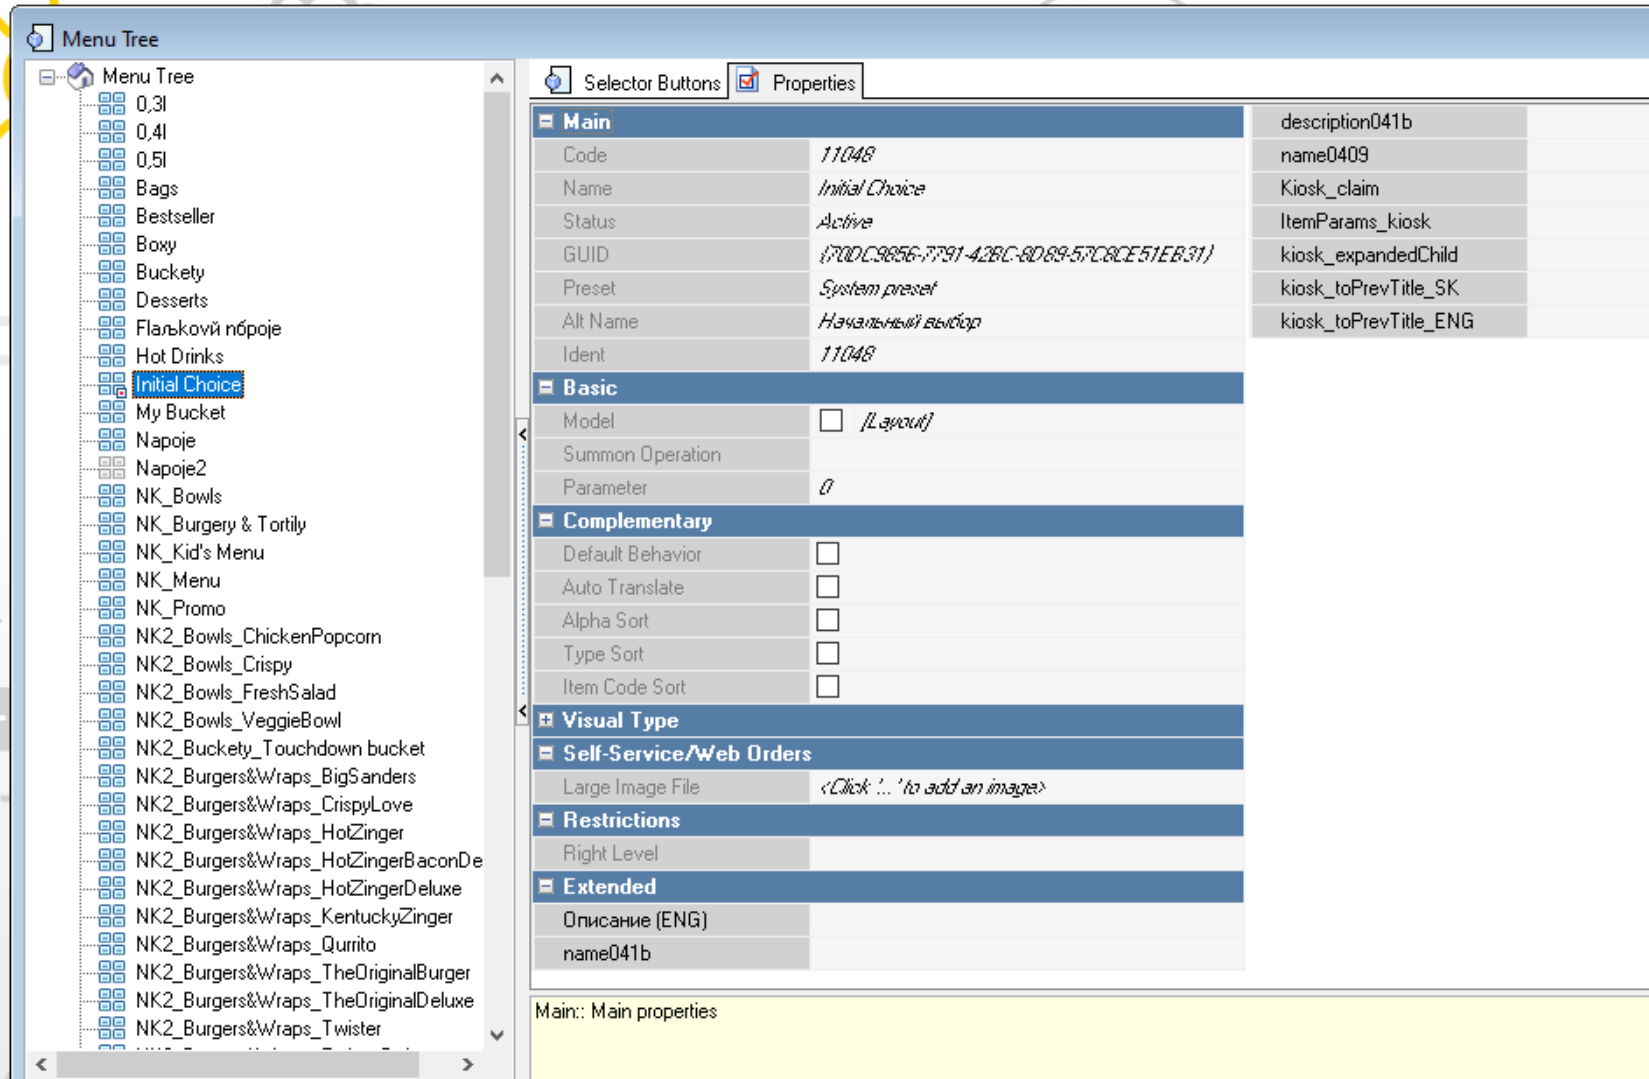The image size is (1649, 1079).
Task: Click the Parameter value field
Action: coord(1026,487)
